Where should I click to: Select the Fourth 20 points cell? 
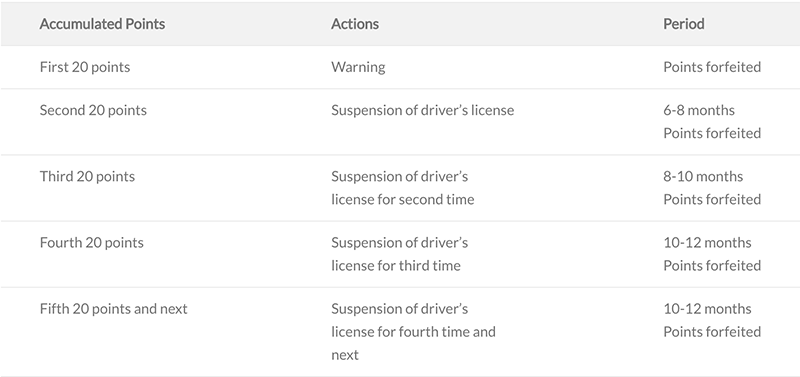pos(91,243)
